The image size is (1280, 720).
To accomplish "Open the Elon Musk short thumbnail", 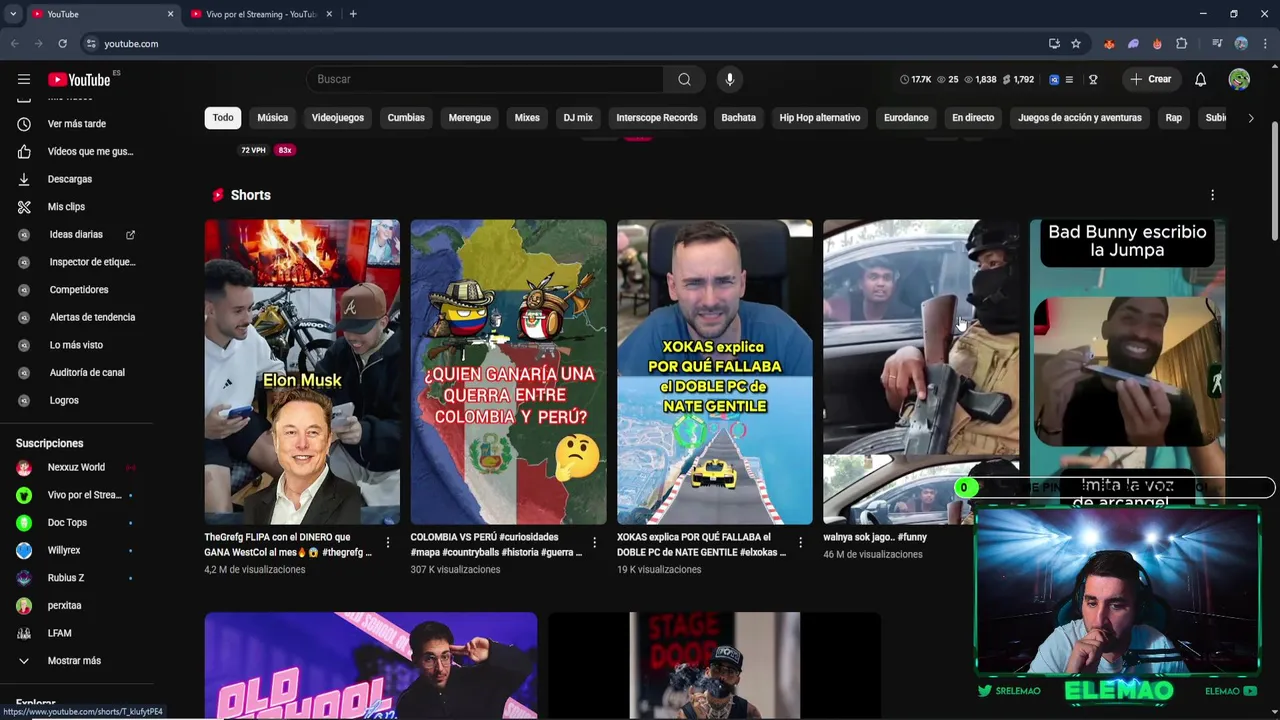I will 302,372.
